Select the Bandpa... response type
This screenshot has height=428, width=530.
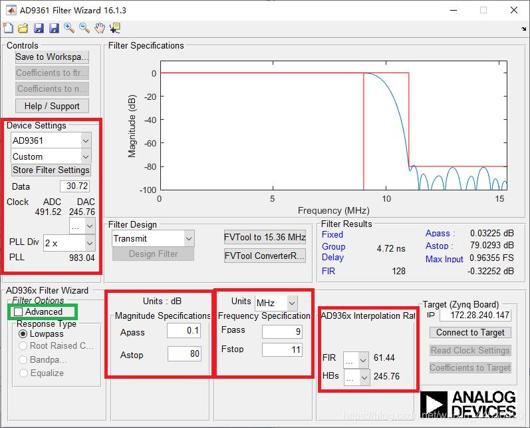tap(23, 360)
